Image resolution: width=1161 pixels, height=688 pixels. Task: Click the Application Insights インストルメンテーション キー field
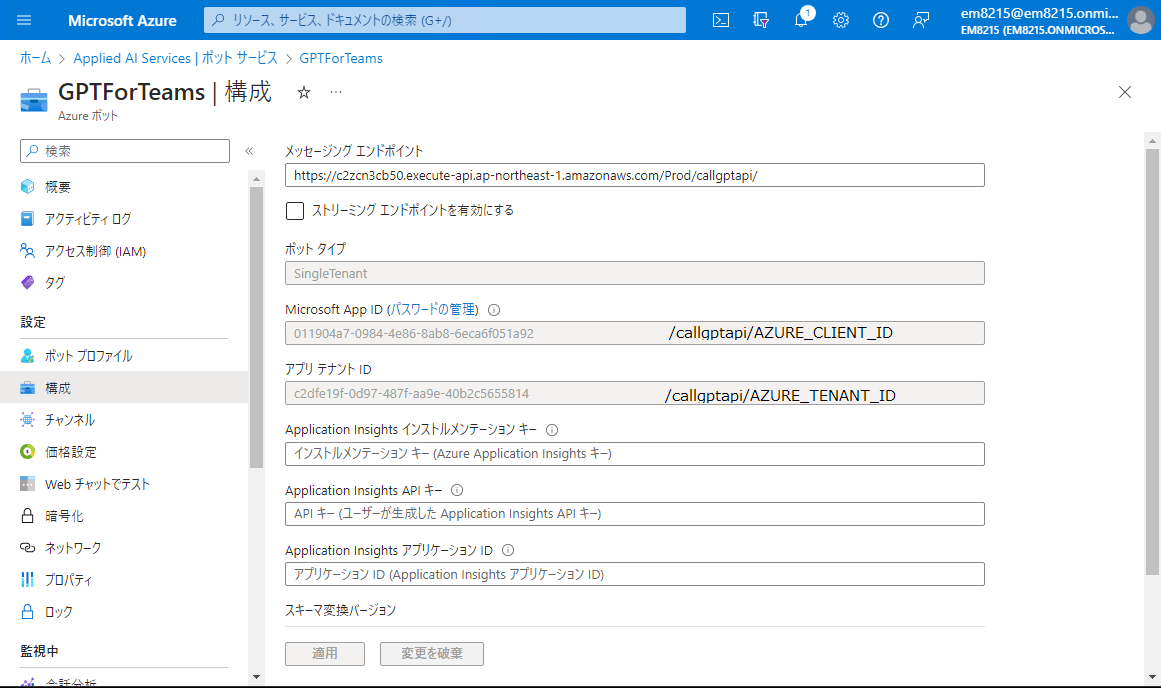pos(635,454)
